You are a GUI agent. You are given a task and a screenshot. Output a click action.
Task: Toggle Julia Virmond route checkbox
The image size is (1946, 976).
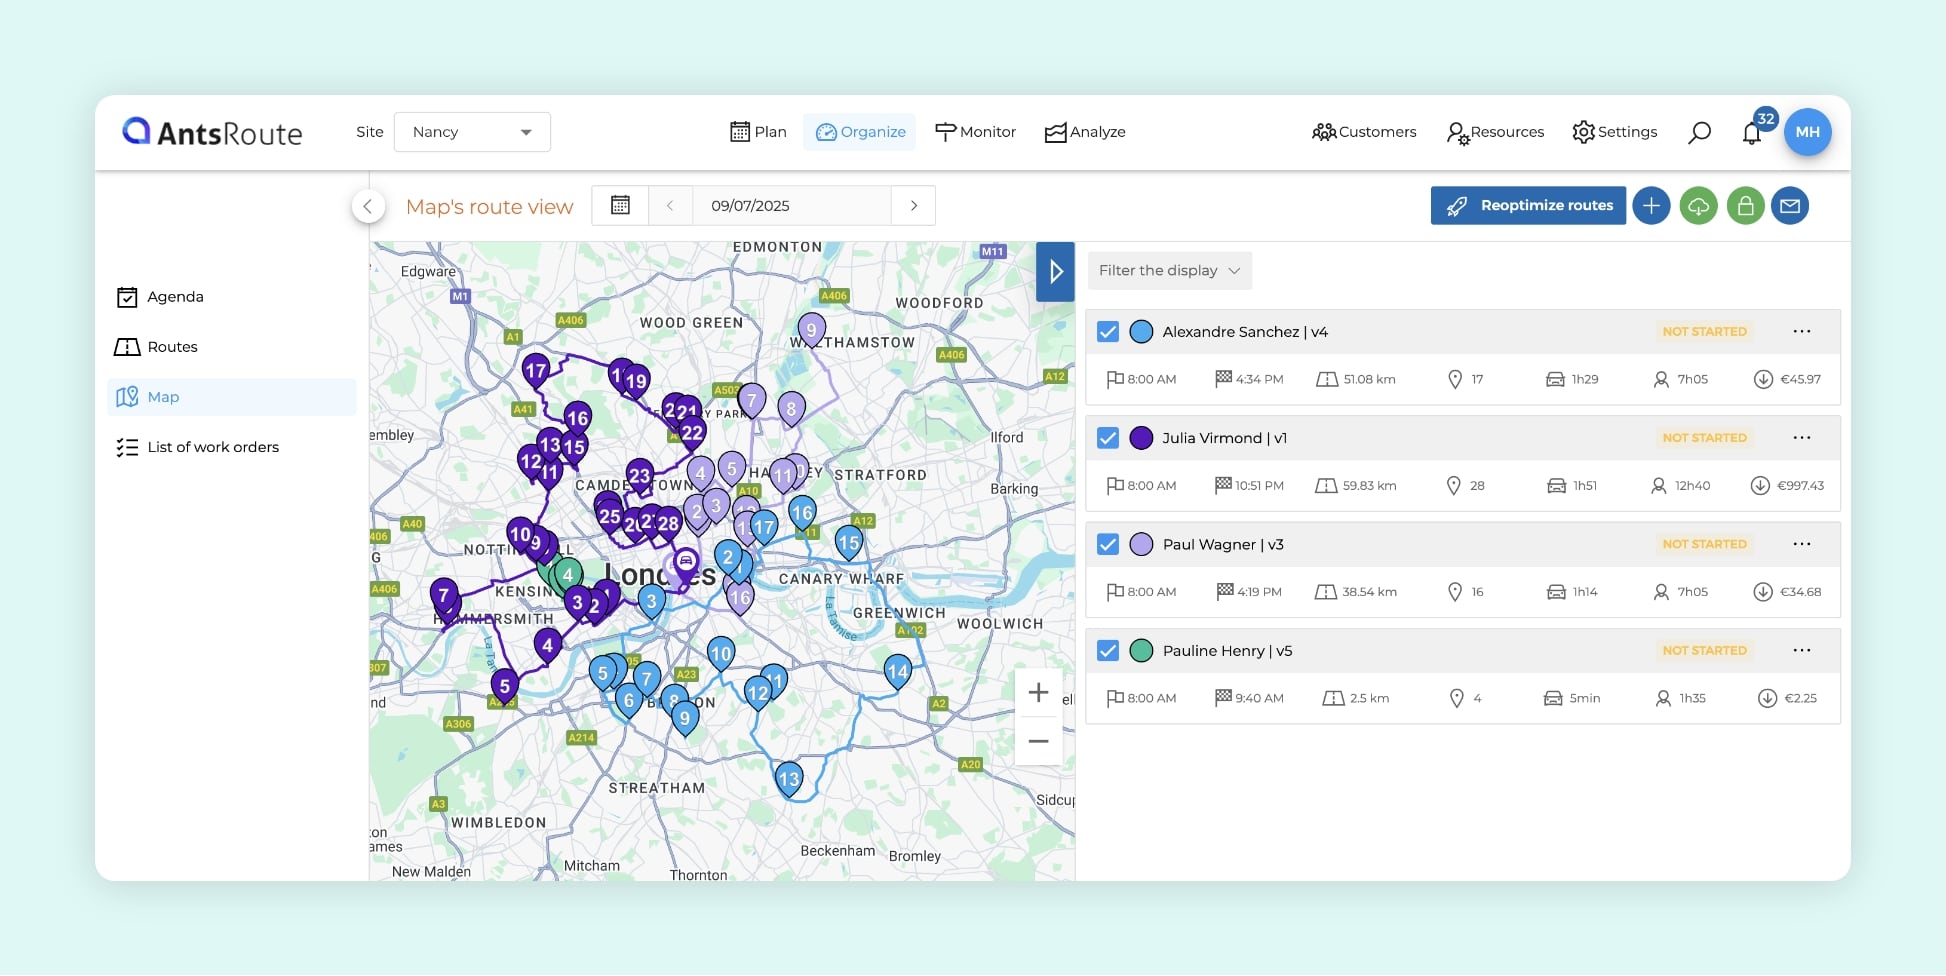pos(1108,438)
